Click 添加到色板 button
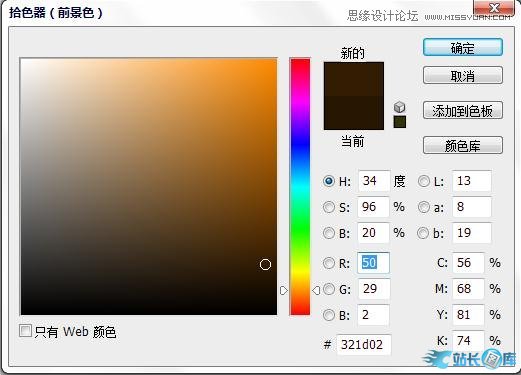This screenshot has height=375, width=521. 463,110
